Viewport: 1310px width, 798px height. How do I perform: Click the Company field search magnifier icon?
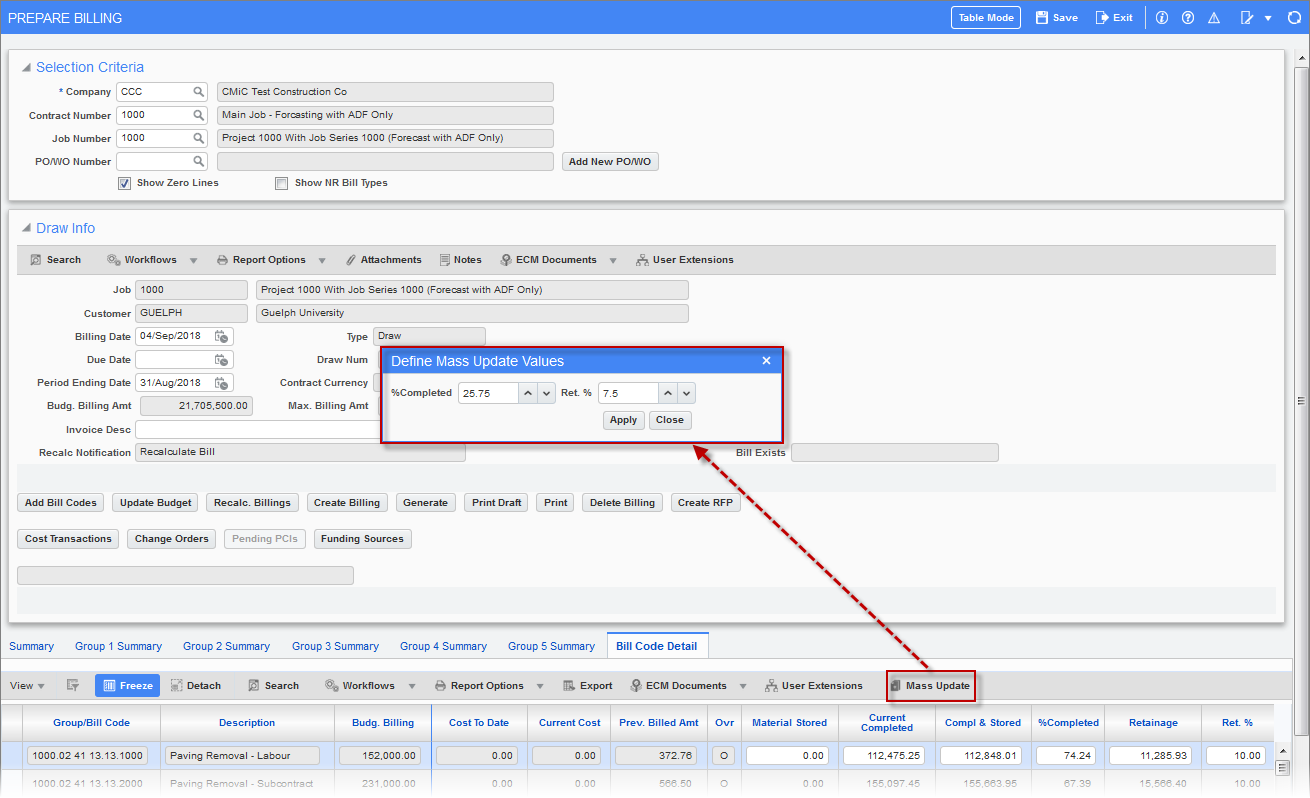click(199, 92)
